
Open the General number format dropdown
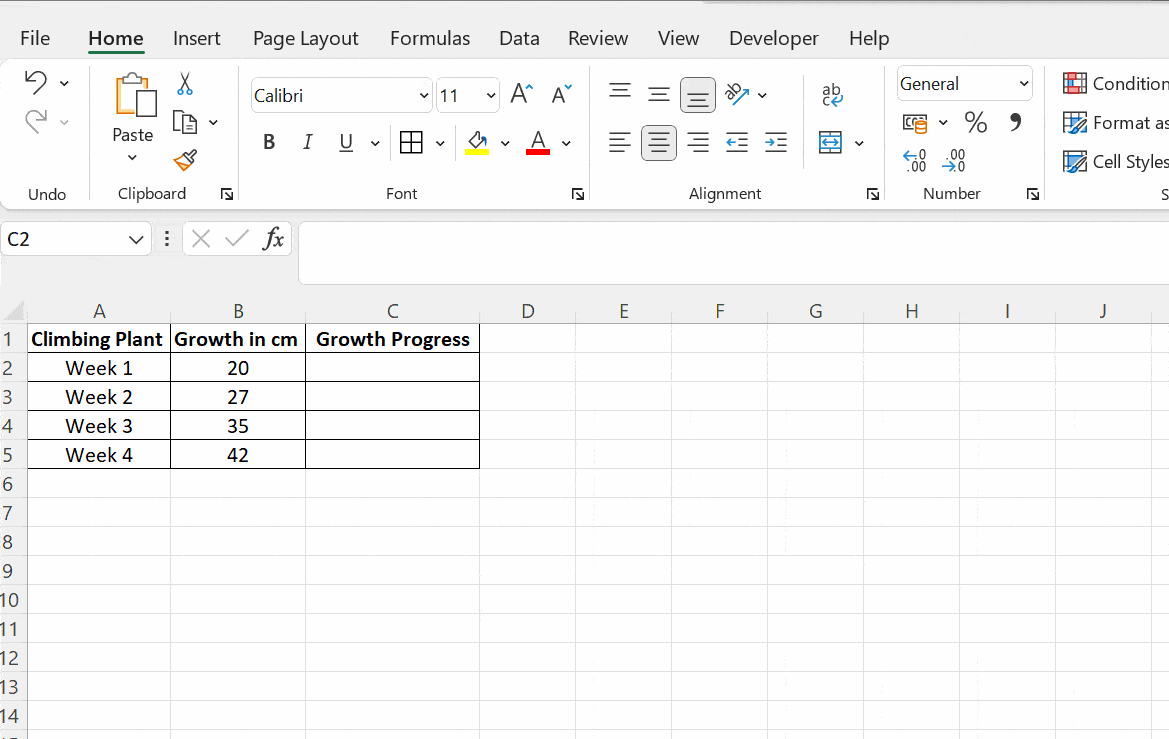(1023, 83)
